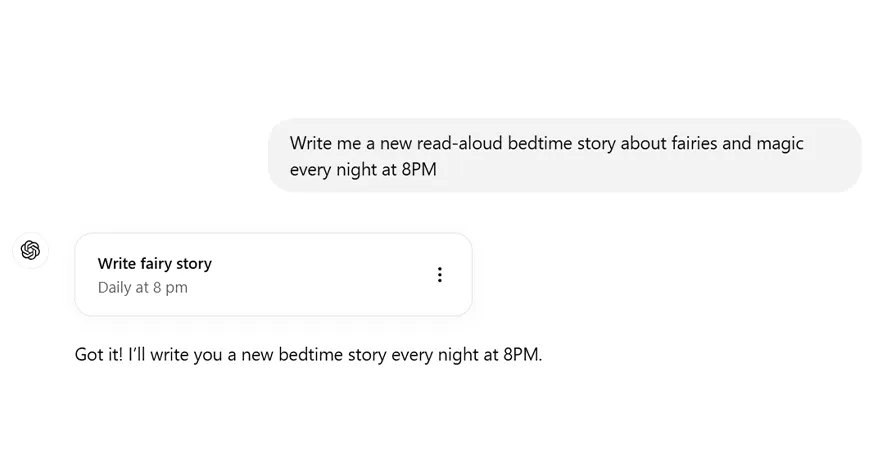
Task: Click the "Daily at 8 pm" schedule text
Action: point(143,287)
